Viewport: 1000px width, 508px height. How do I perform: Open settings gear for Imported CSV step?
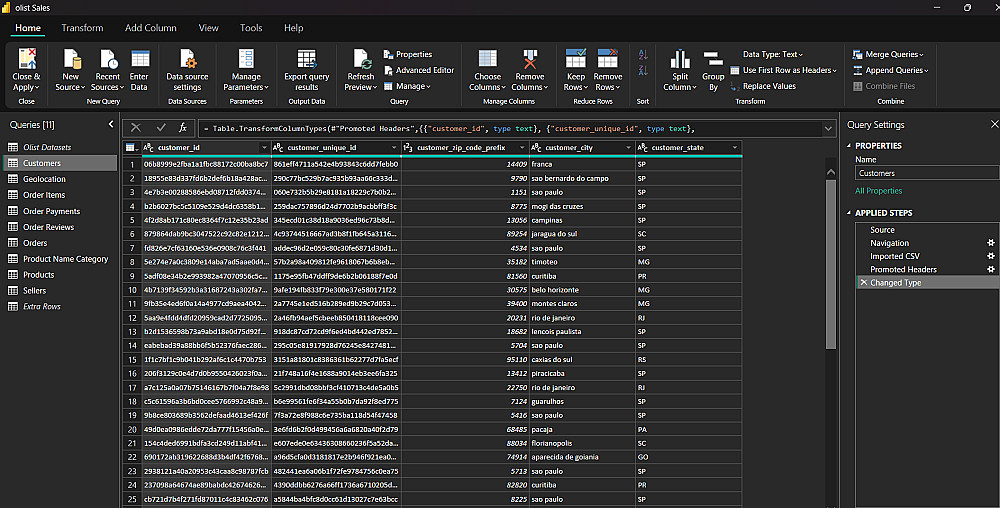click(991, 256)
